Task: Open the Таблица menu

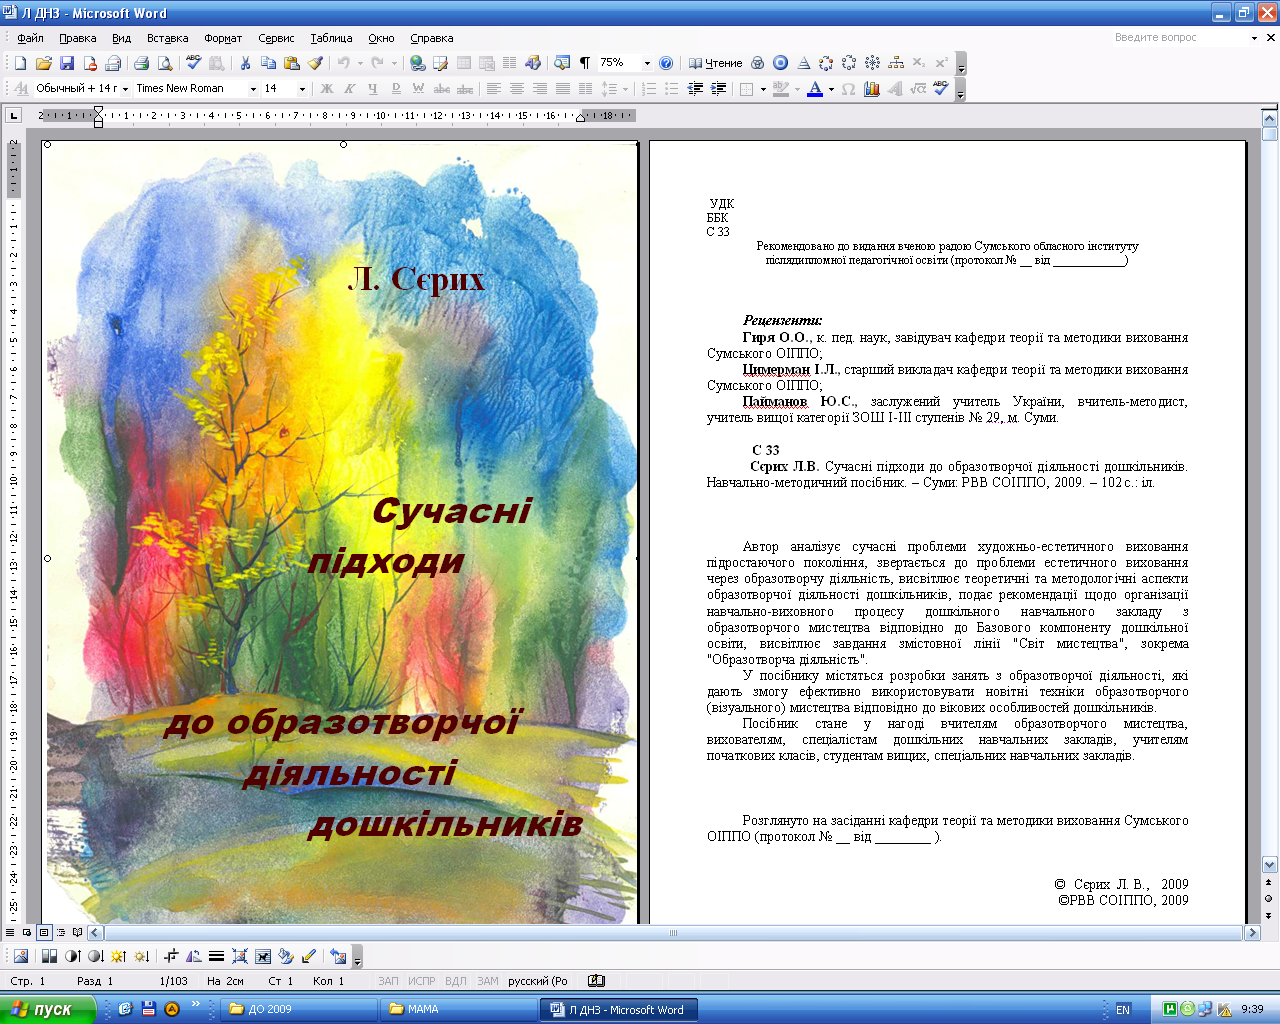Action: (x=331, y=38)
